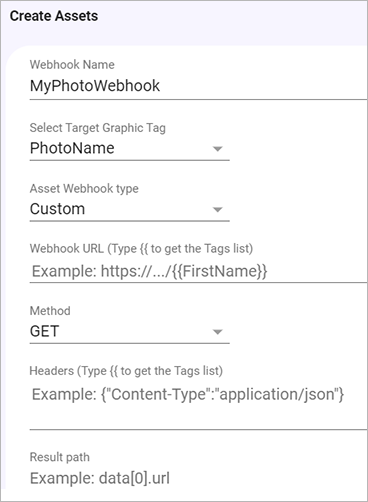368x502 pixels.
Task: Focus the Webhook URL input field
Action: click(x=199, y=271)
